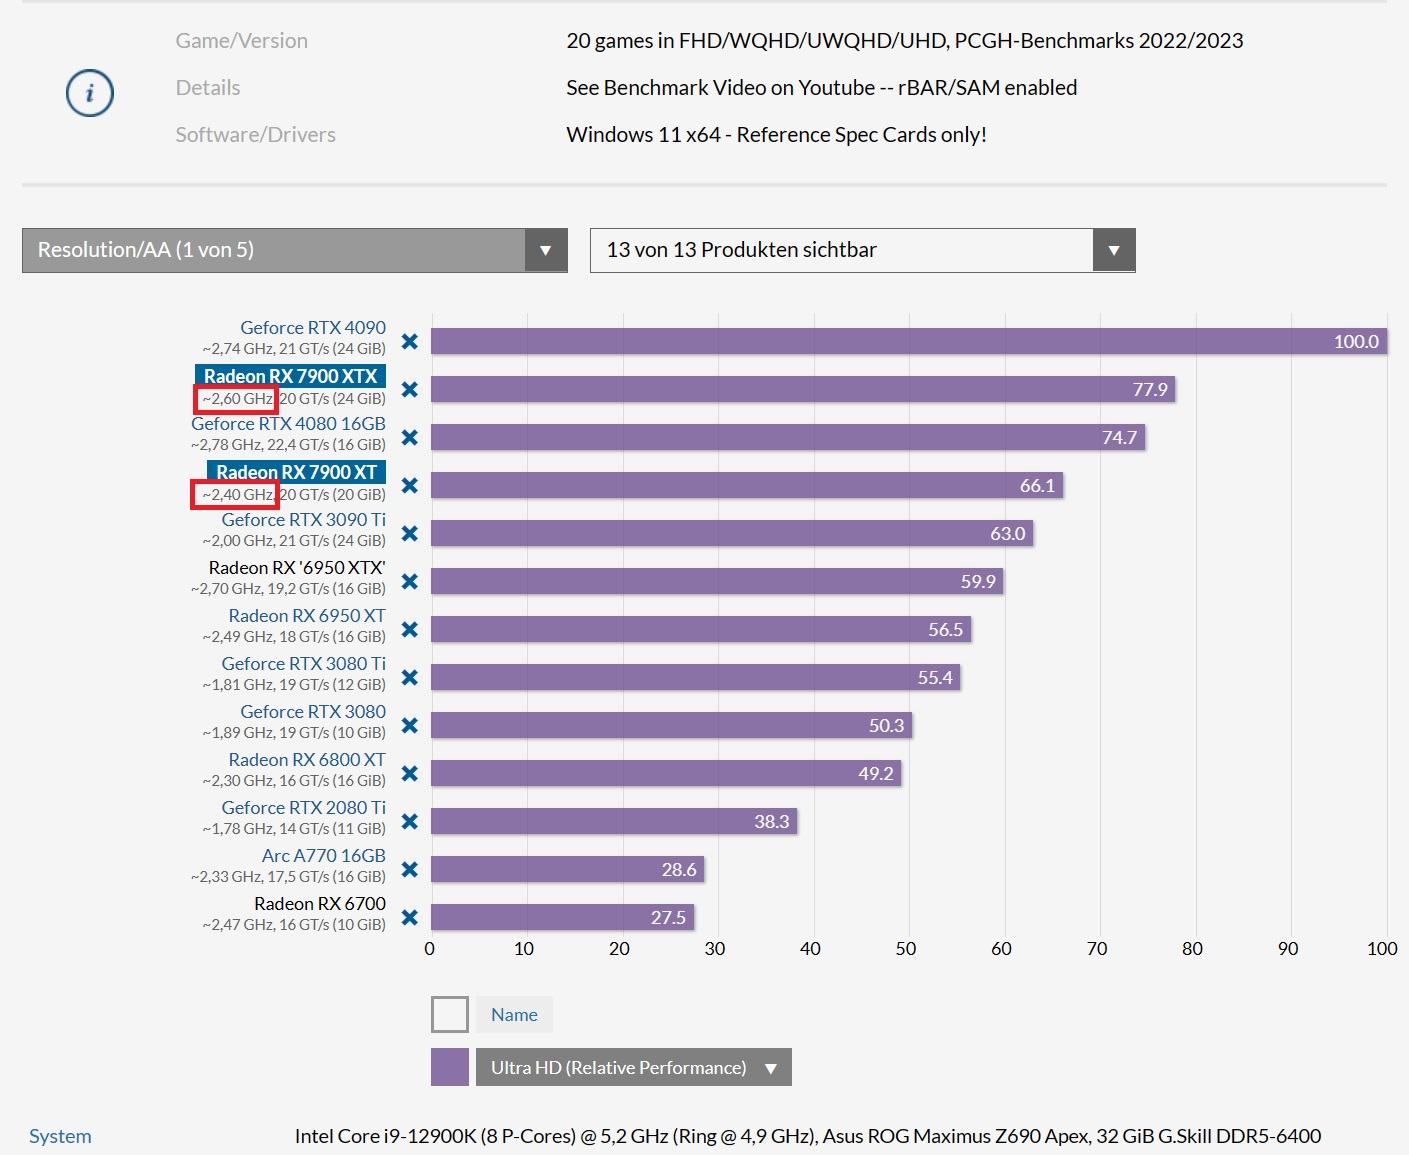Click the RTX 2080 Ti bar showing 38.3
The image size is (1409, 1155).
pyautogui.click(x=614, y=821)
